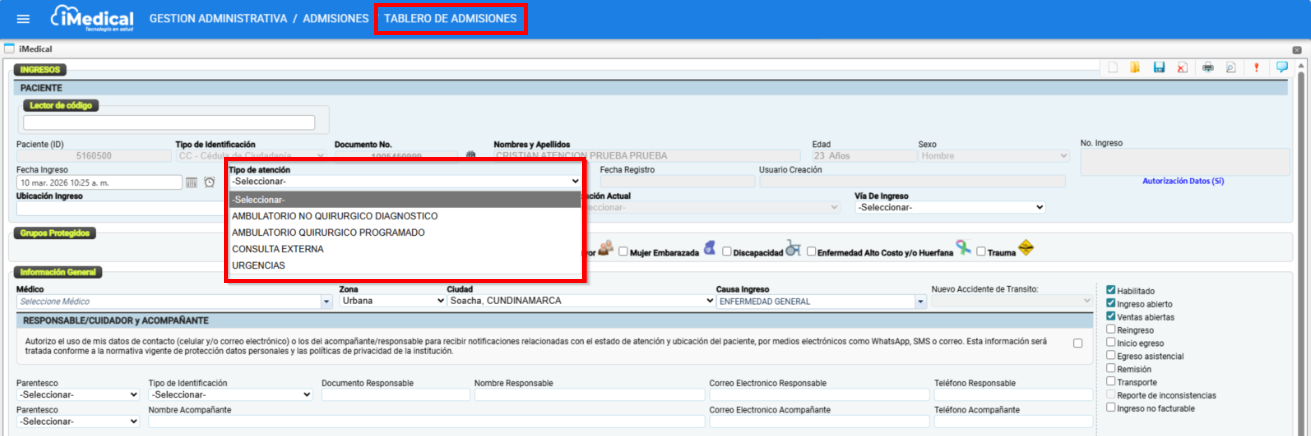This screenshot has width=1311, height=436.
Task: Expand the Vía De Ingreso dropdown
Action: coord(949,207)
